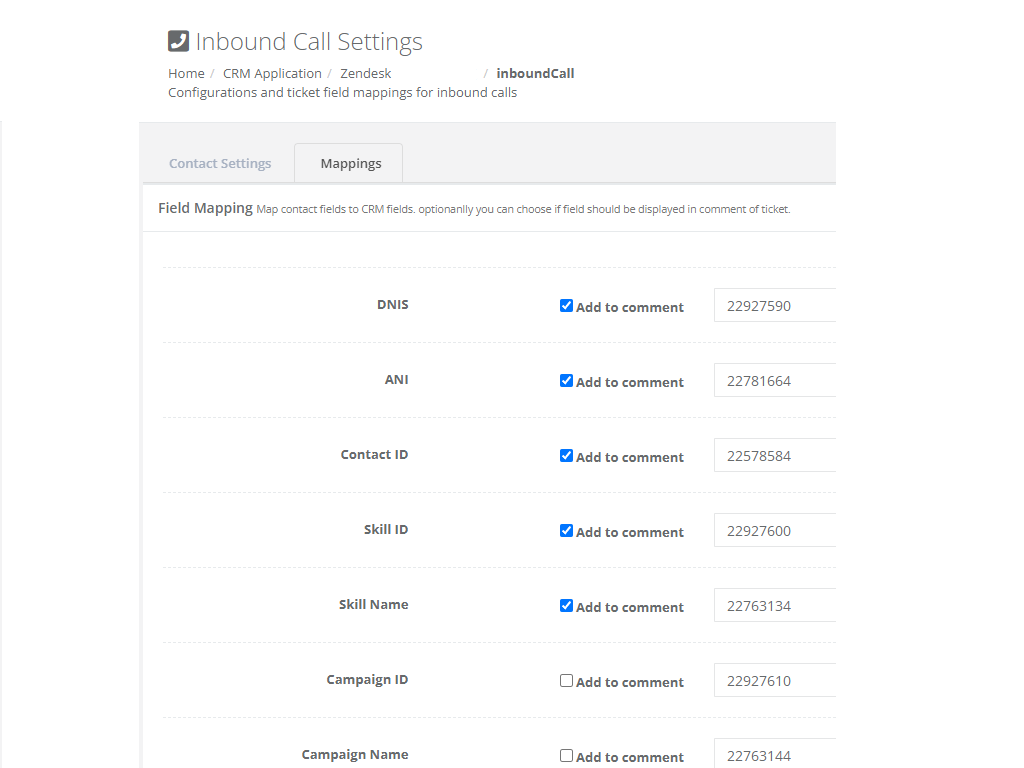Switch to the Contact Settings tab
The height and width of the screenshot is (768, 1024).
[220, 163]
